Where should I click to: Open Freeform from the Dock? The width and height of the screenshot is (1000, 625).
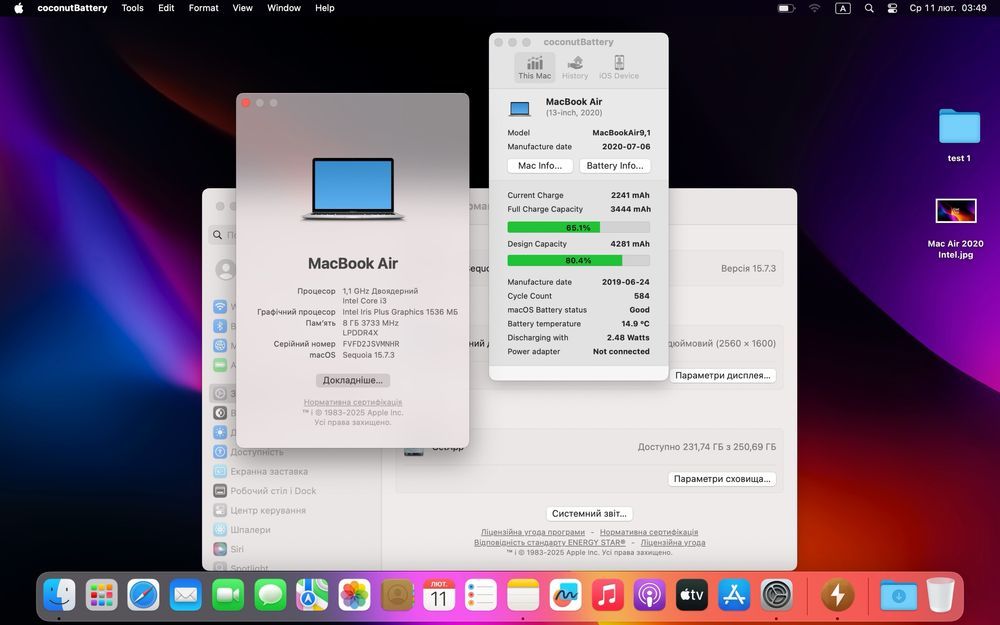(565, 596)
